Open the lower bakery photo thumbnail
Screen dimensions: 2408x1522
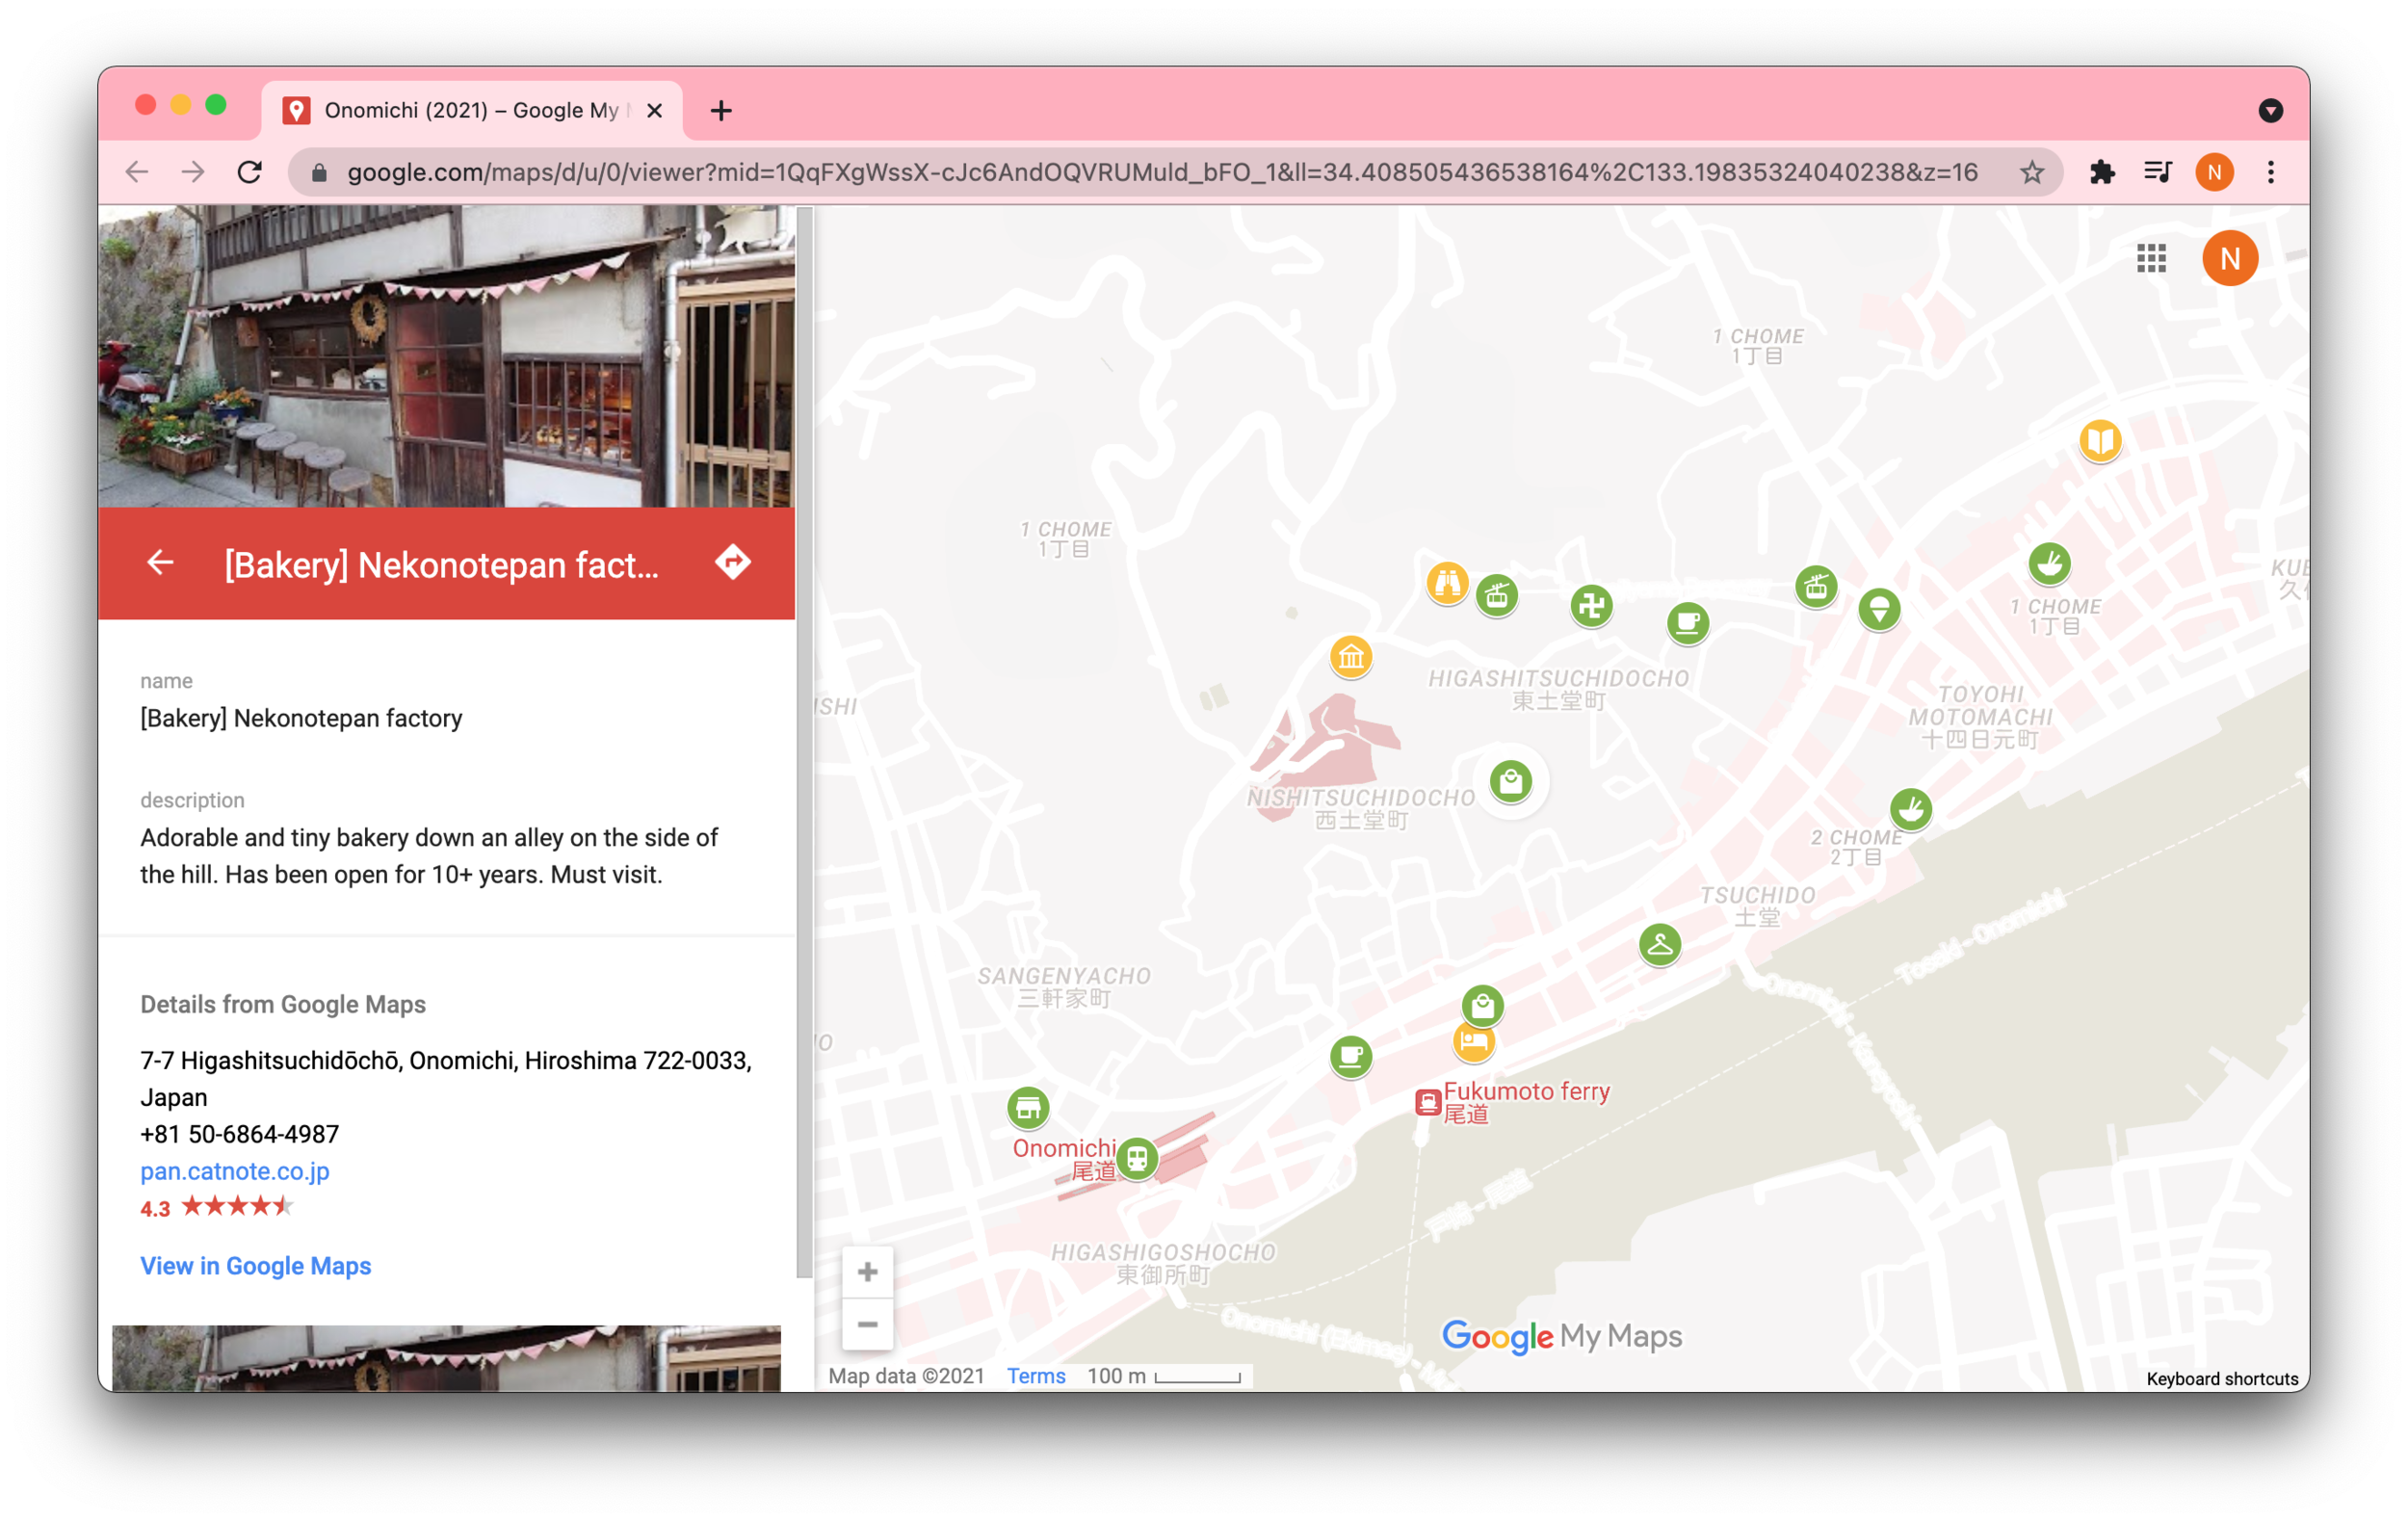(446, 1358)
